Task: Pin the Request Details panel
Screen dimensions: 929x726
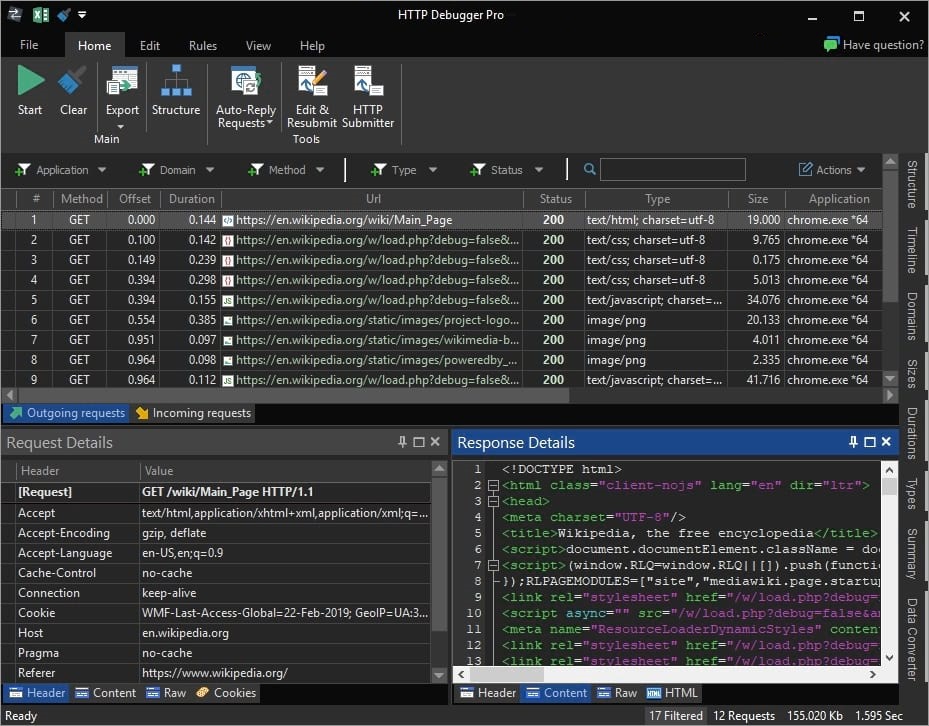Action: pos(402,442)
